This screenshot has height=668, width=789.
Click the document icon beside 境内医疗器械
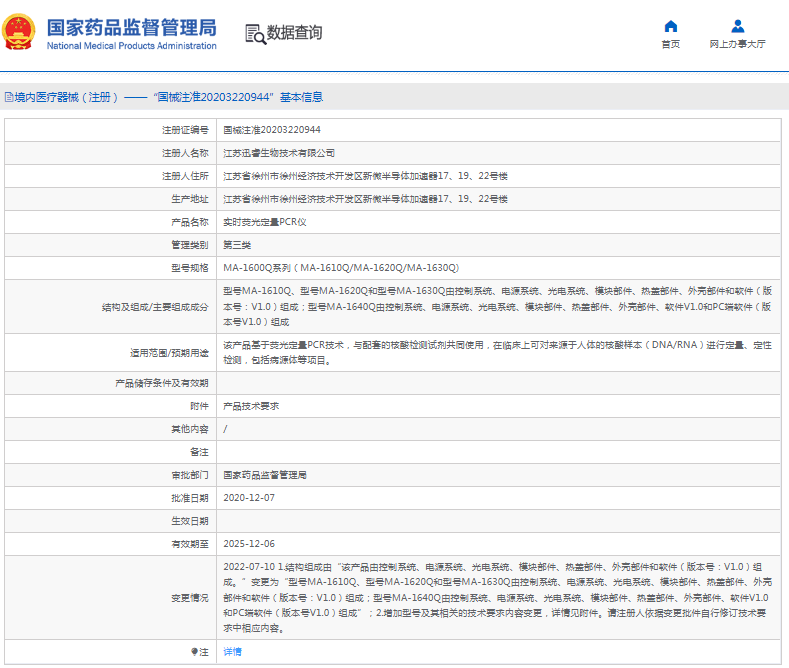9,97
